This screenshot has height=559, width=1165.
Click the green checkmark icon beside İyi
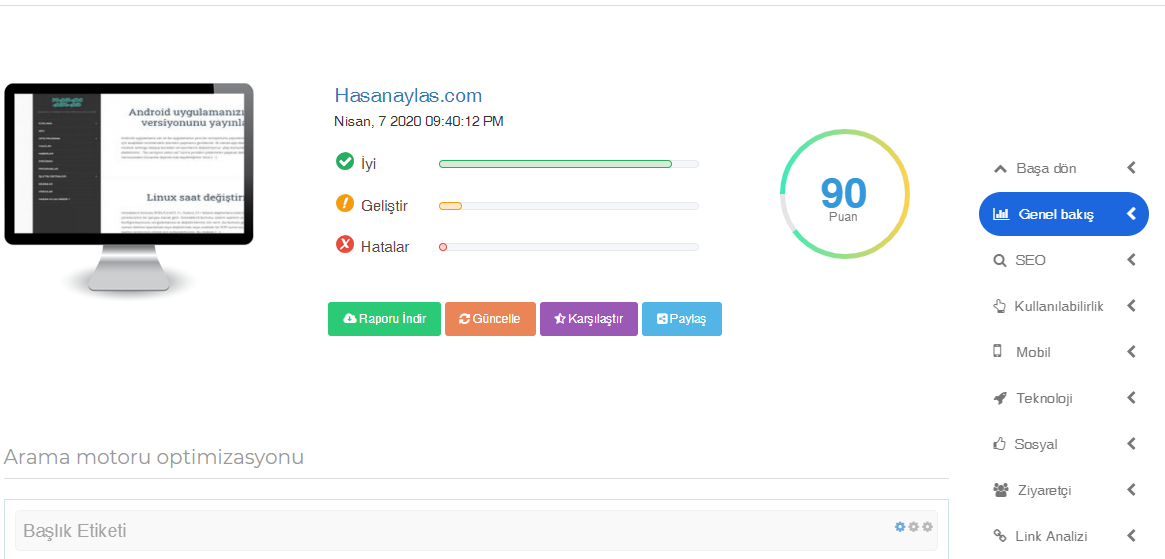(345, 161)
